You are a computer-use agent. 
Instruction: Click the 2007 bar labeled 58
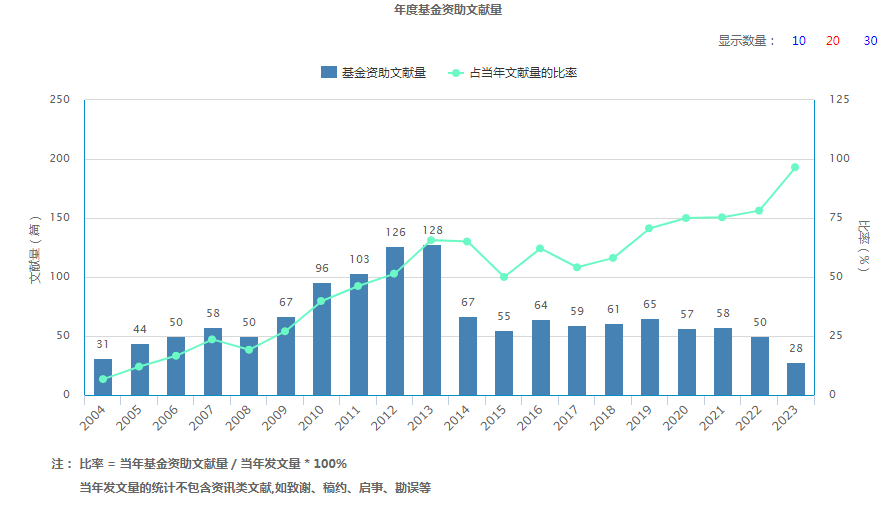click(213, 361)
